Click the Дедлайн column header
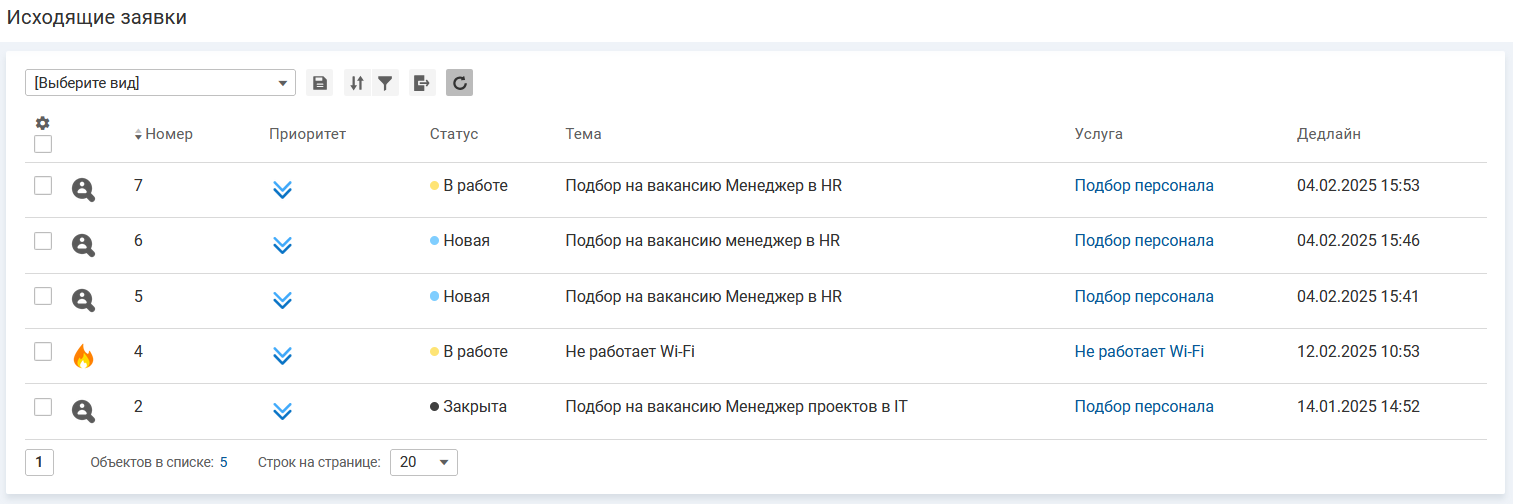The height and width of the screenshot is (504, 1513). (x=1328, y=134)
